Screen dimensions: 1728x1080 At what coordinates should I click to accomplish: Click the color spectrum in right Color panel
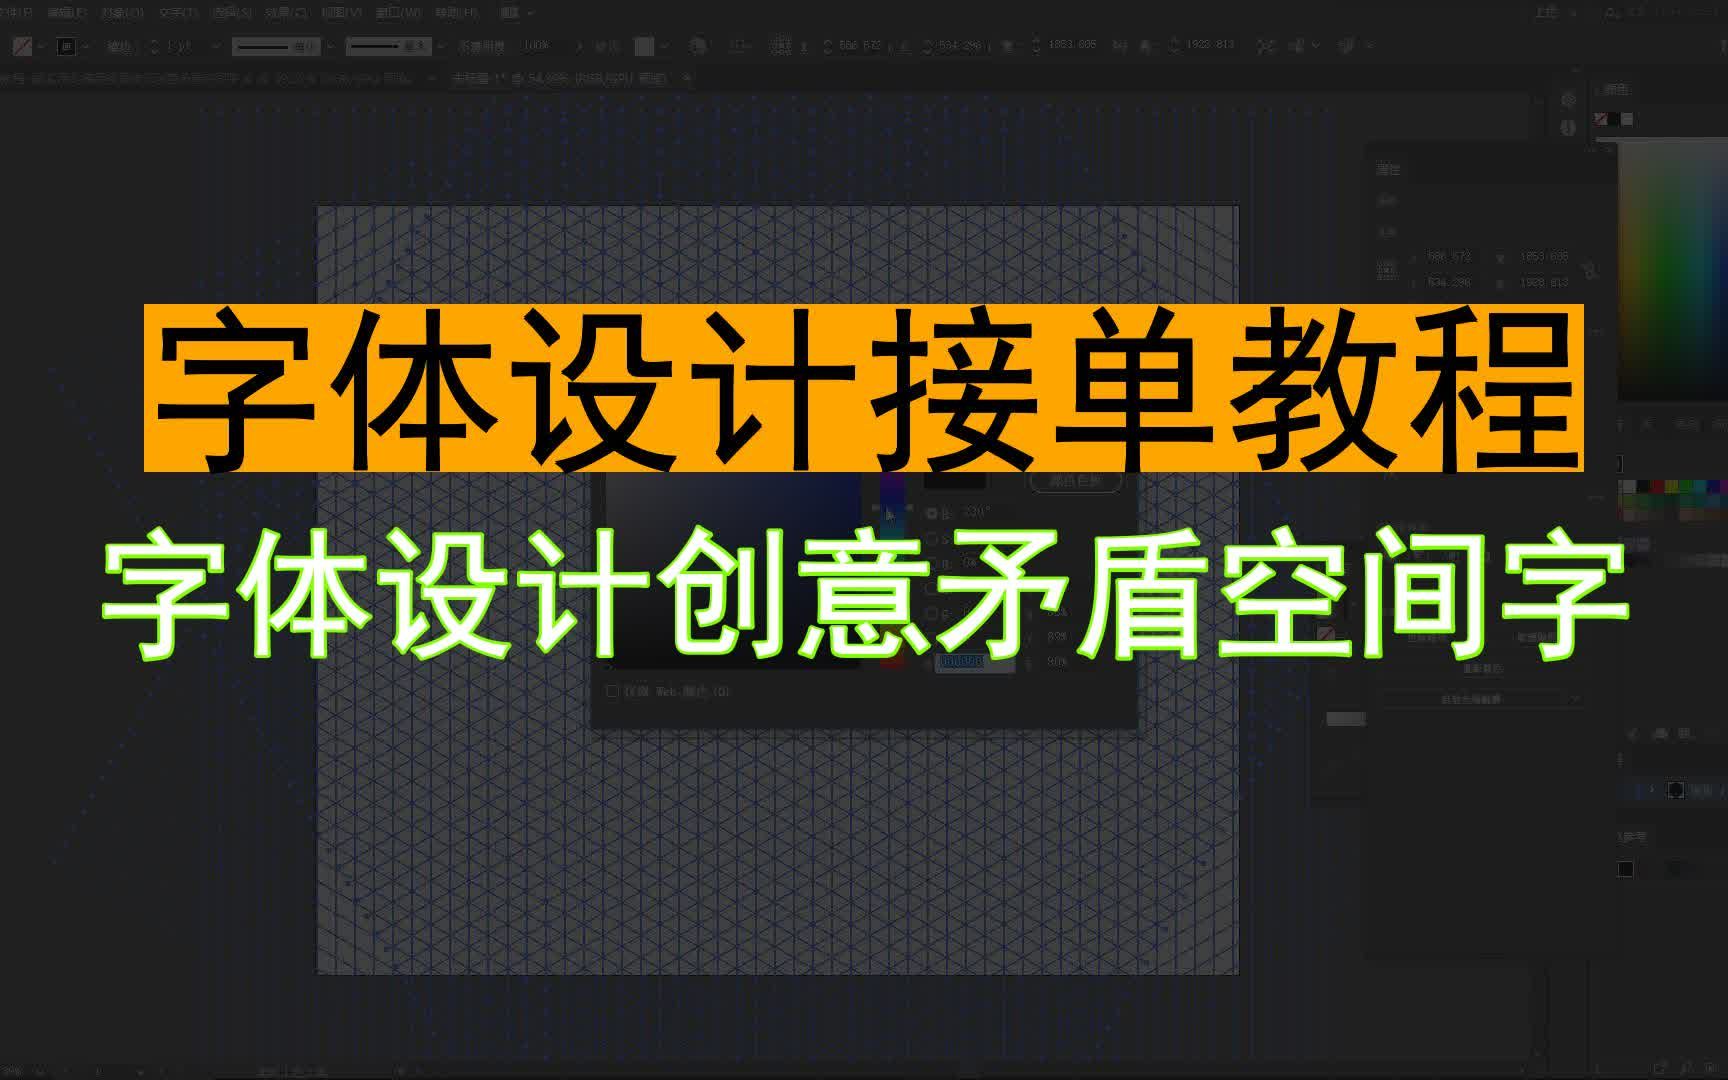pyautogui.click(x=1672, y=270)
